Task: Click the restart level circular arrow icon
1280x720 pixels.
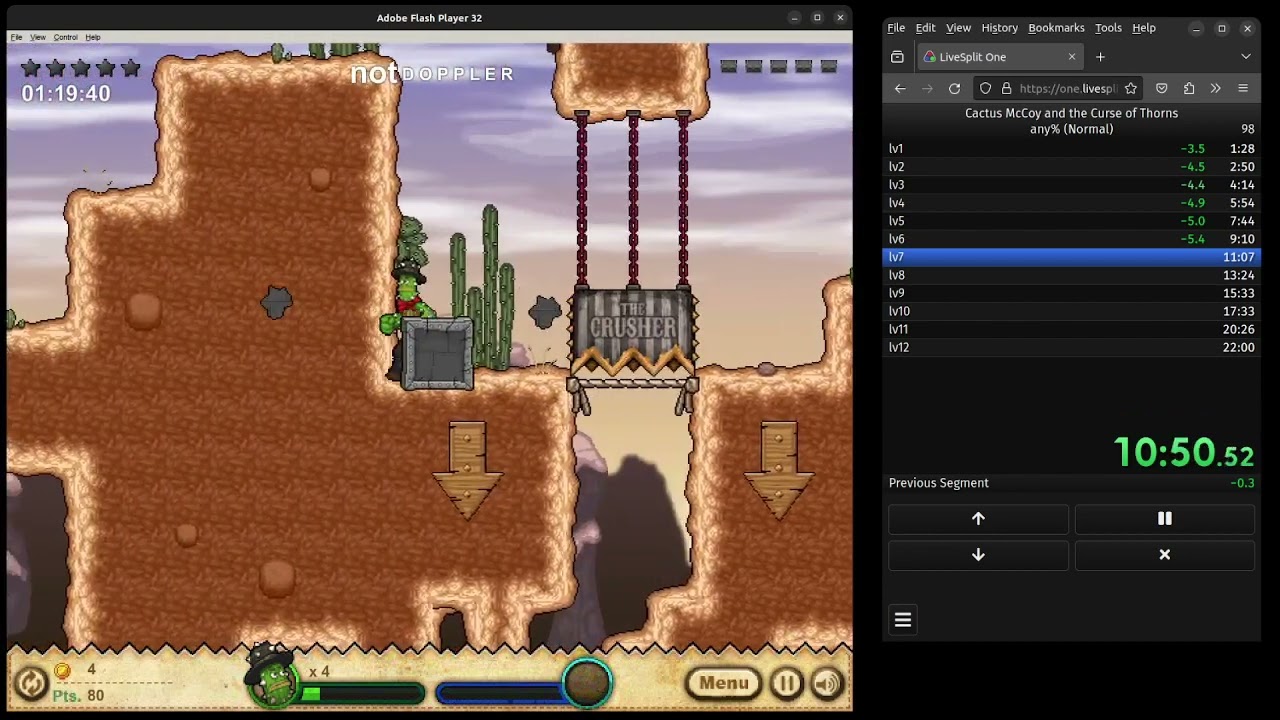Action: coord(31,684)
